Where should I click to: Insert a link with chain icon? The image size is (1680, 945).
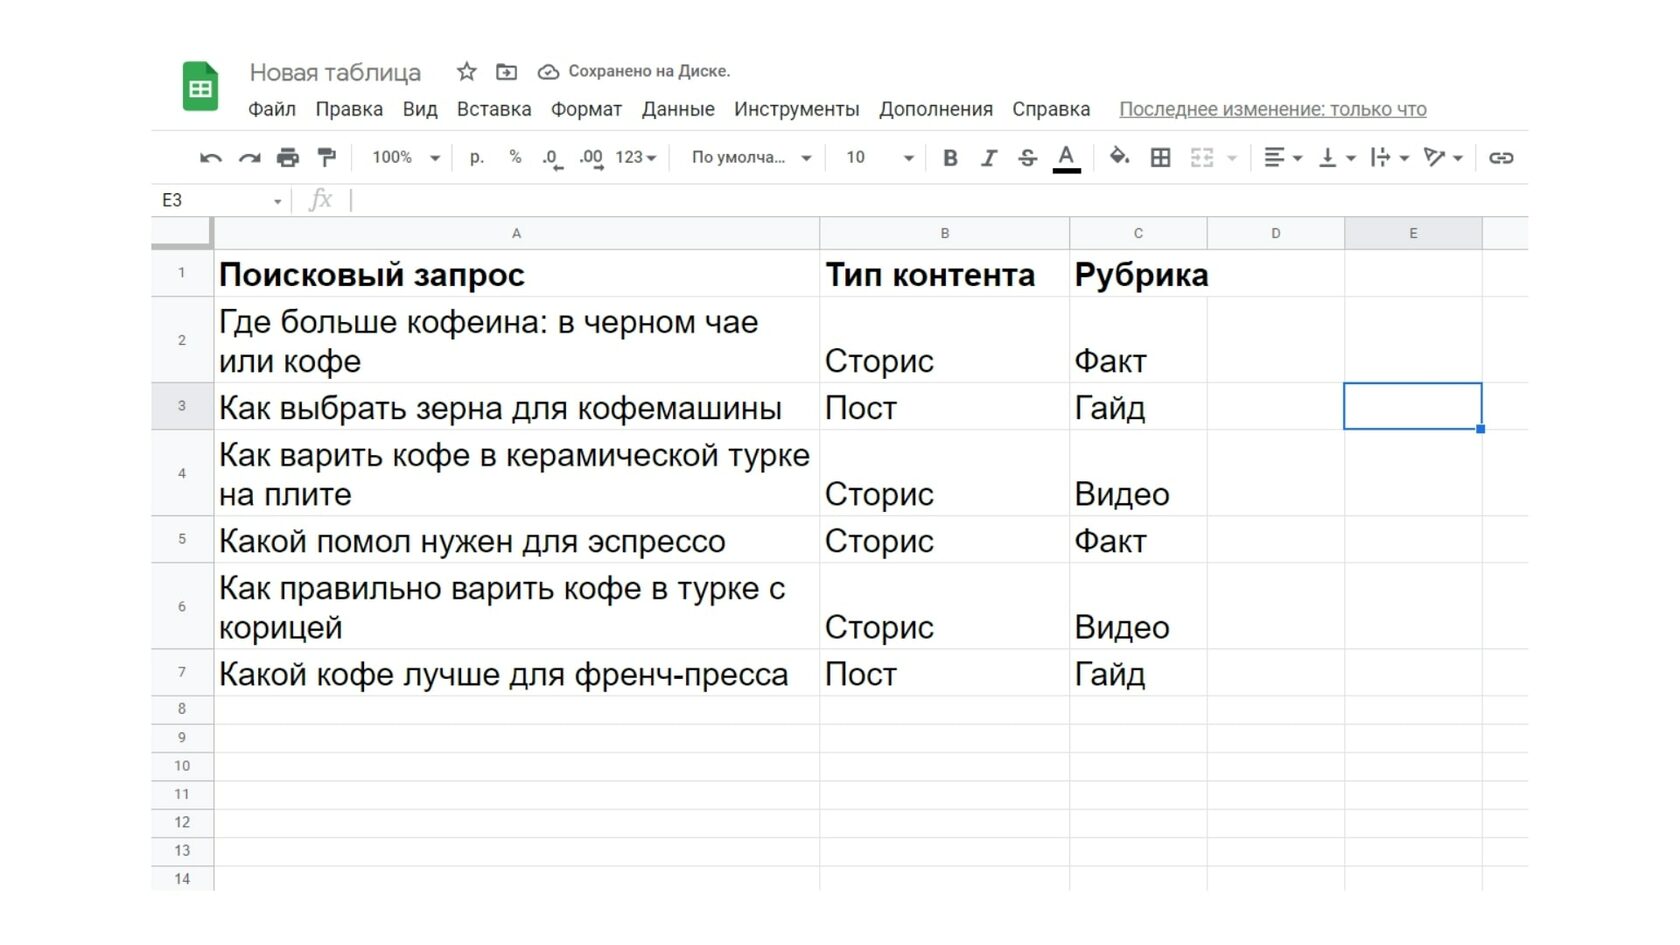(x=1501, y=158)
